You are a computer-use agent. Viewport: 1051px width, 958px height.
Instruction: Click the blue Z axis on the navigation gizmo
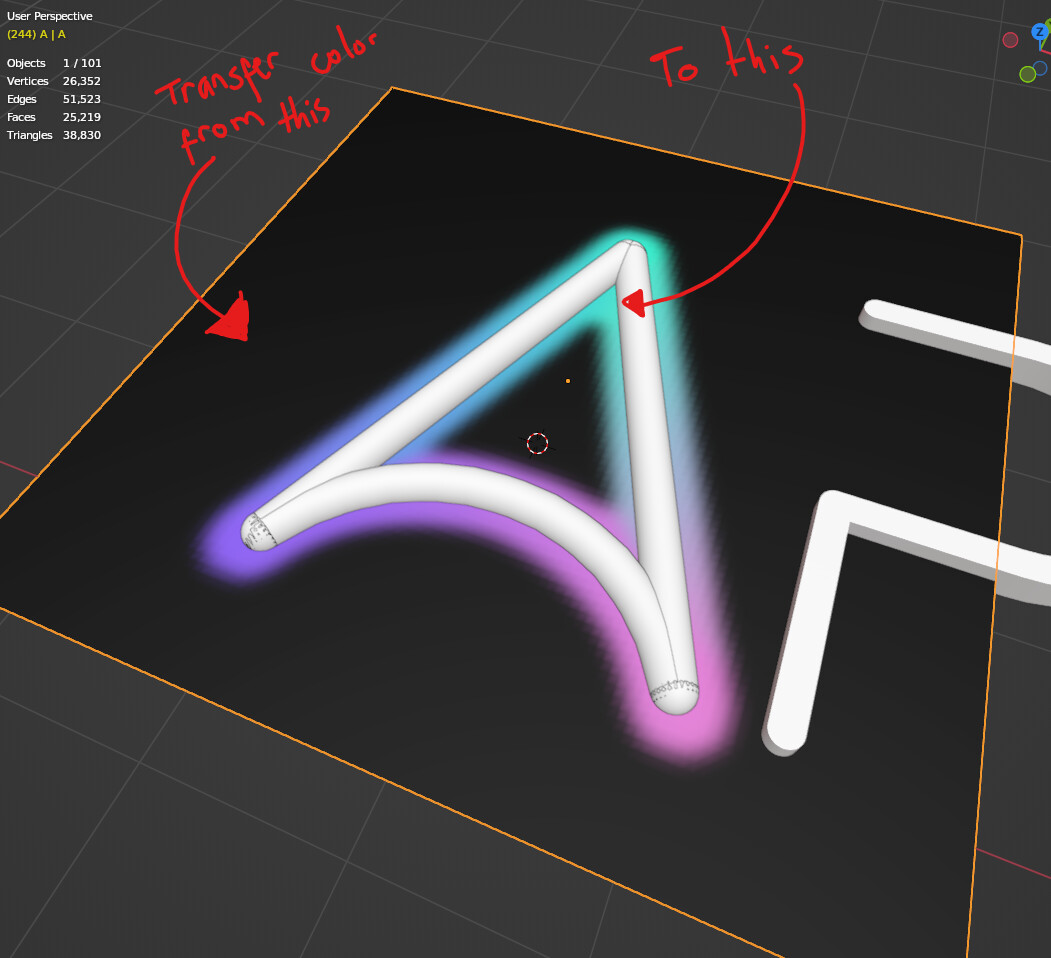tap(1040, 31)
